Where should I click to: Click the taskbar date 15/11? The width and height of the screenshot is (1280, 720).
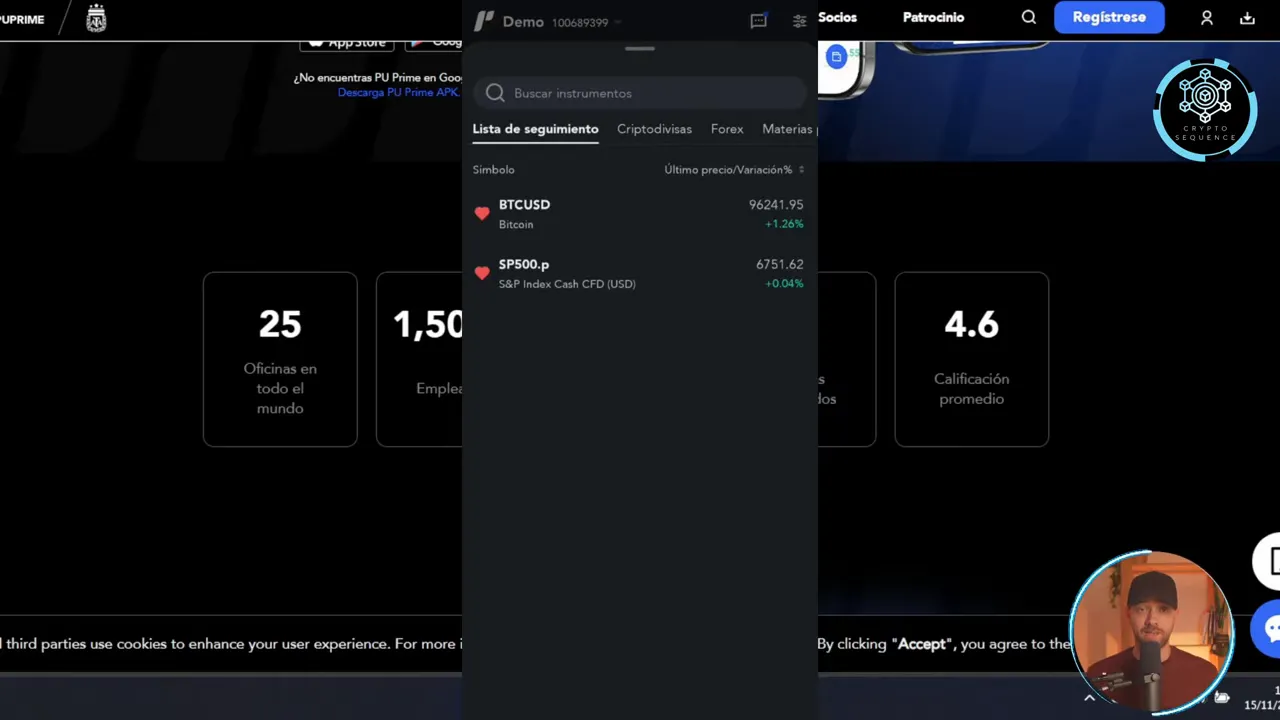click(1262, 705)
